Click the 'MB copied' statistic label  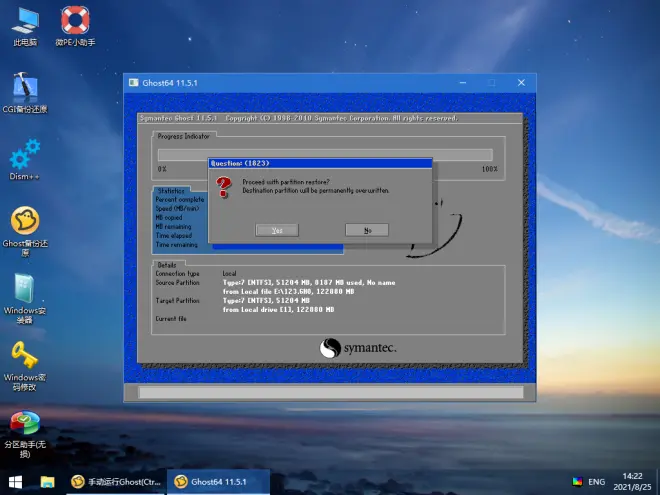coord(169,218)
